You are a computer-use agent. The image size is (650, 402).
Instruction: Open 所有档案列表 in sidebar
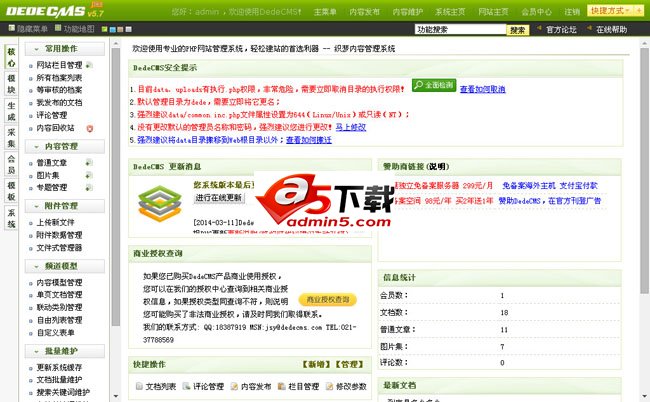[x=59, y=77]
